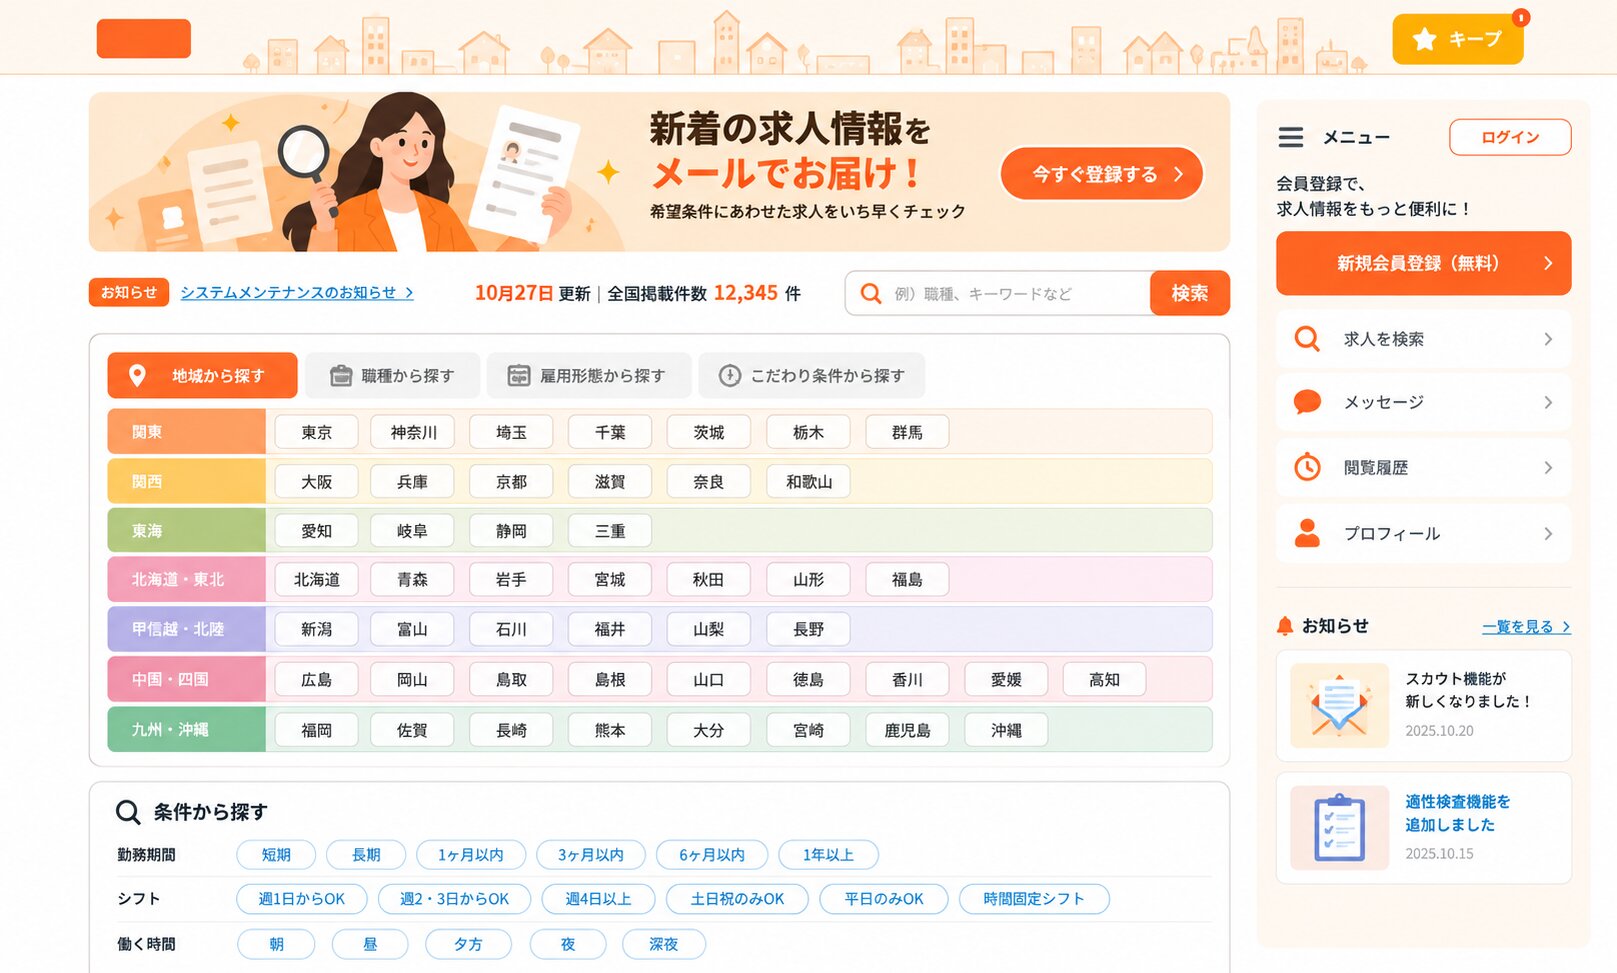This screenshot has width=1617, height=973.
Task: Click the magnifier icon beside 条件から探す
Action: pos(128,812)
